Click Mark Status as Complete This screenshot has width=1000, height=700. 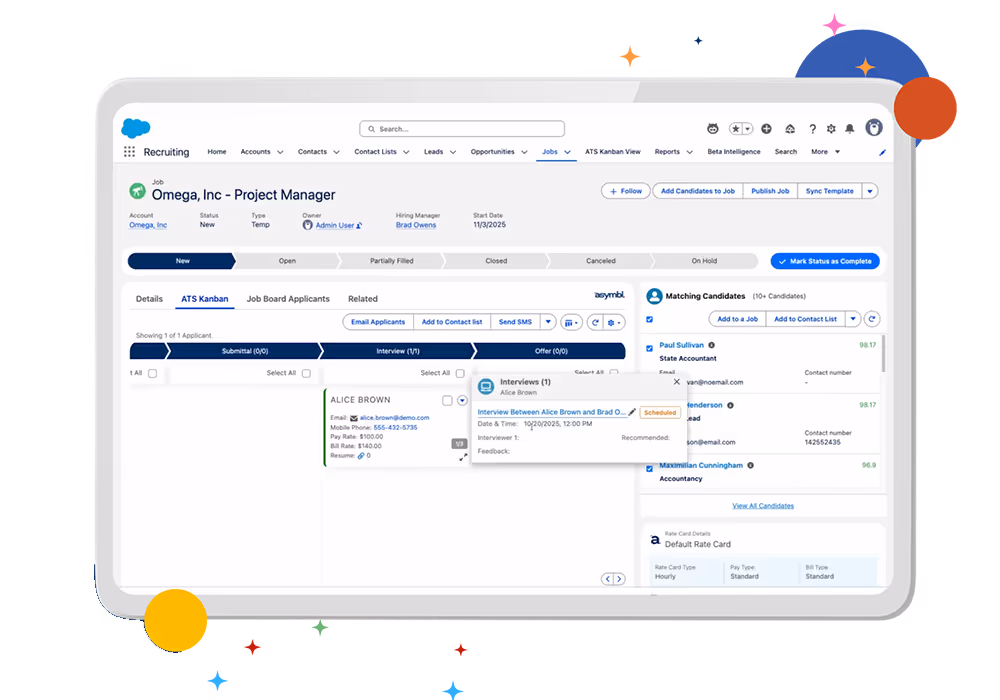(825, 261)
